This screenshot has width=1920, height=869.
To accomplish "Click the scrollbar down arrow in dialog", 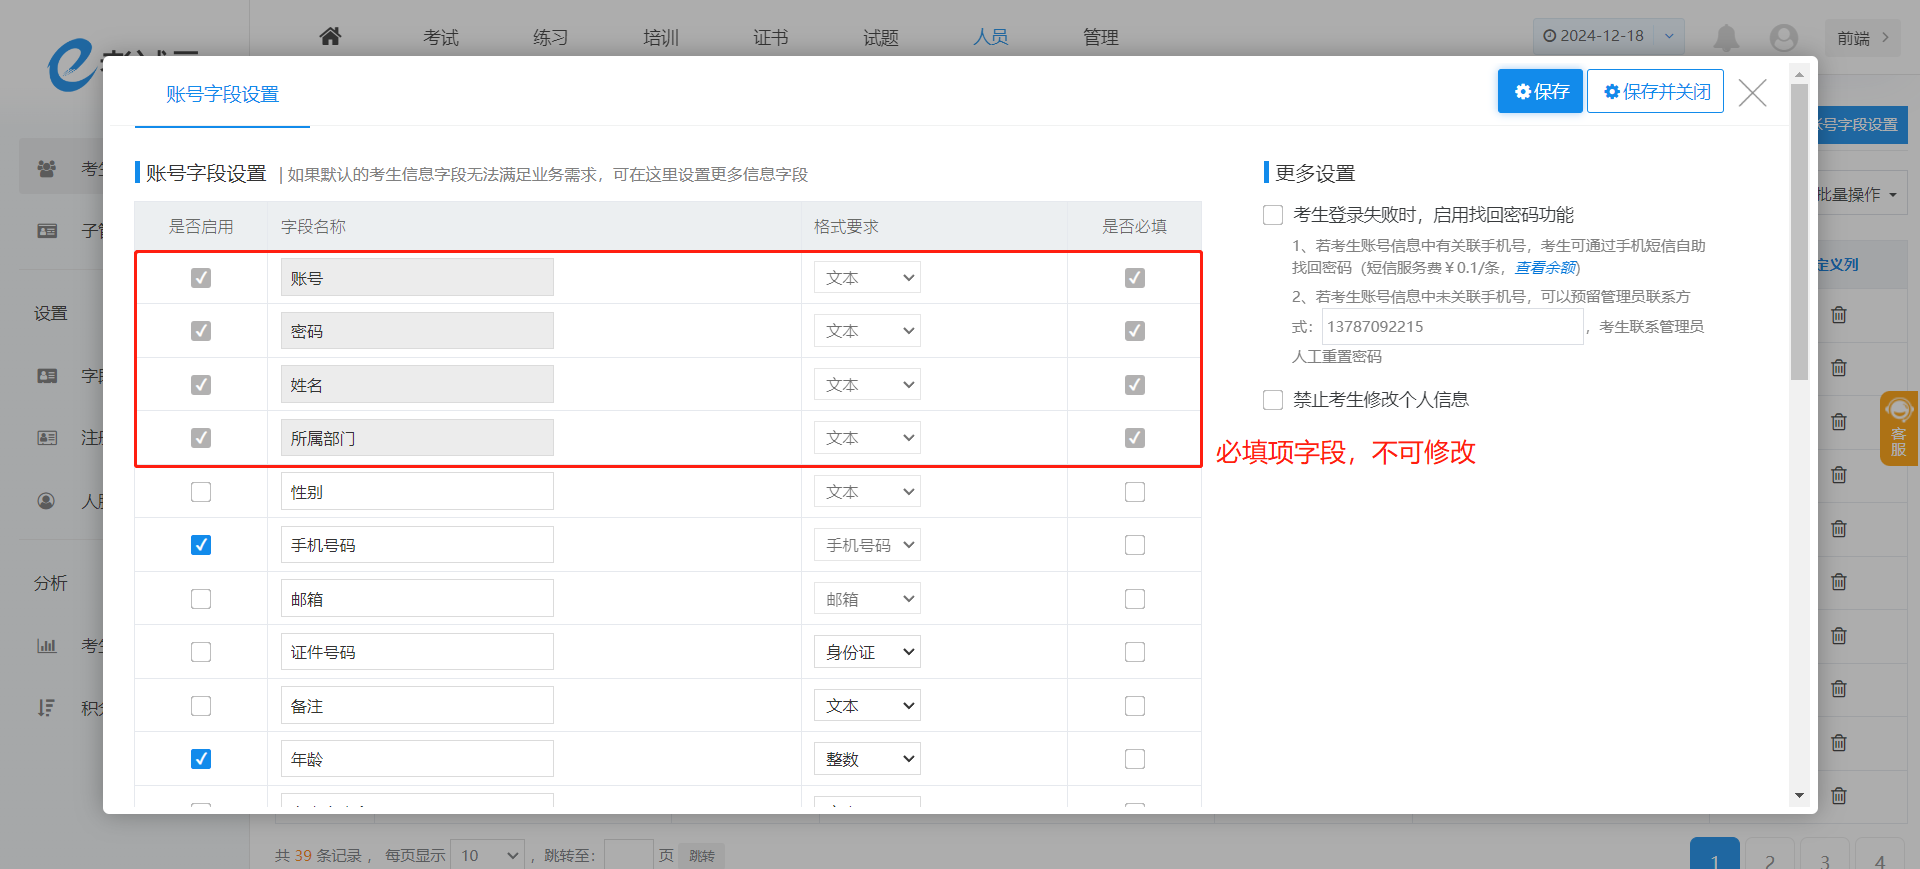I will tap(1799, 796).
